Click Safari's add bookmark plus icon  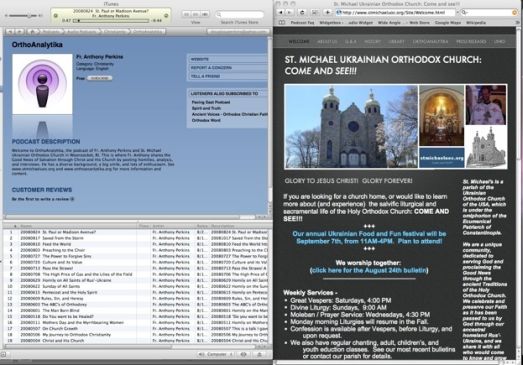pos(328,12)
